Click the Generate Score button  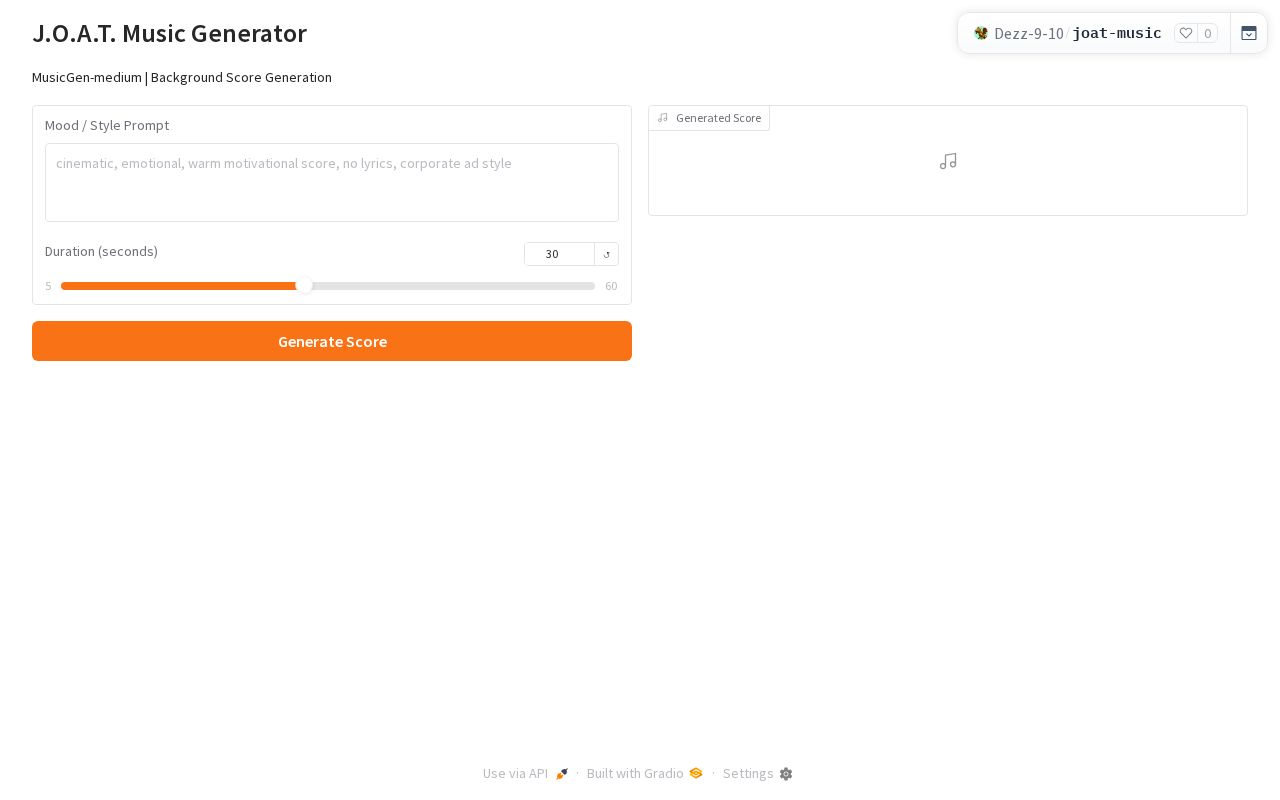pyautogui.click(x=332, y=341)
